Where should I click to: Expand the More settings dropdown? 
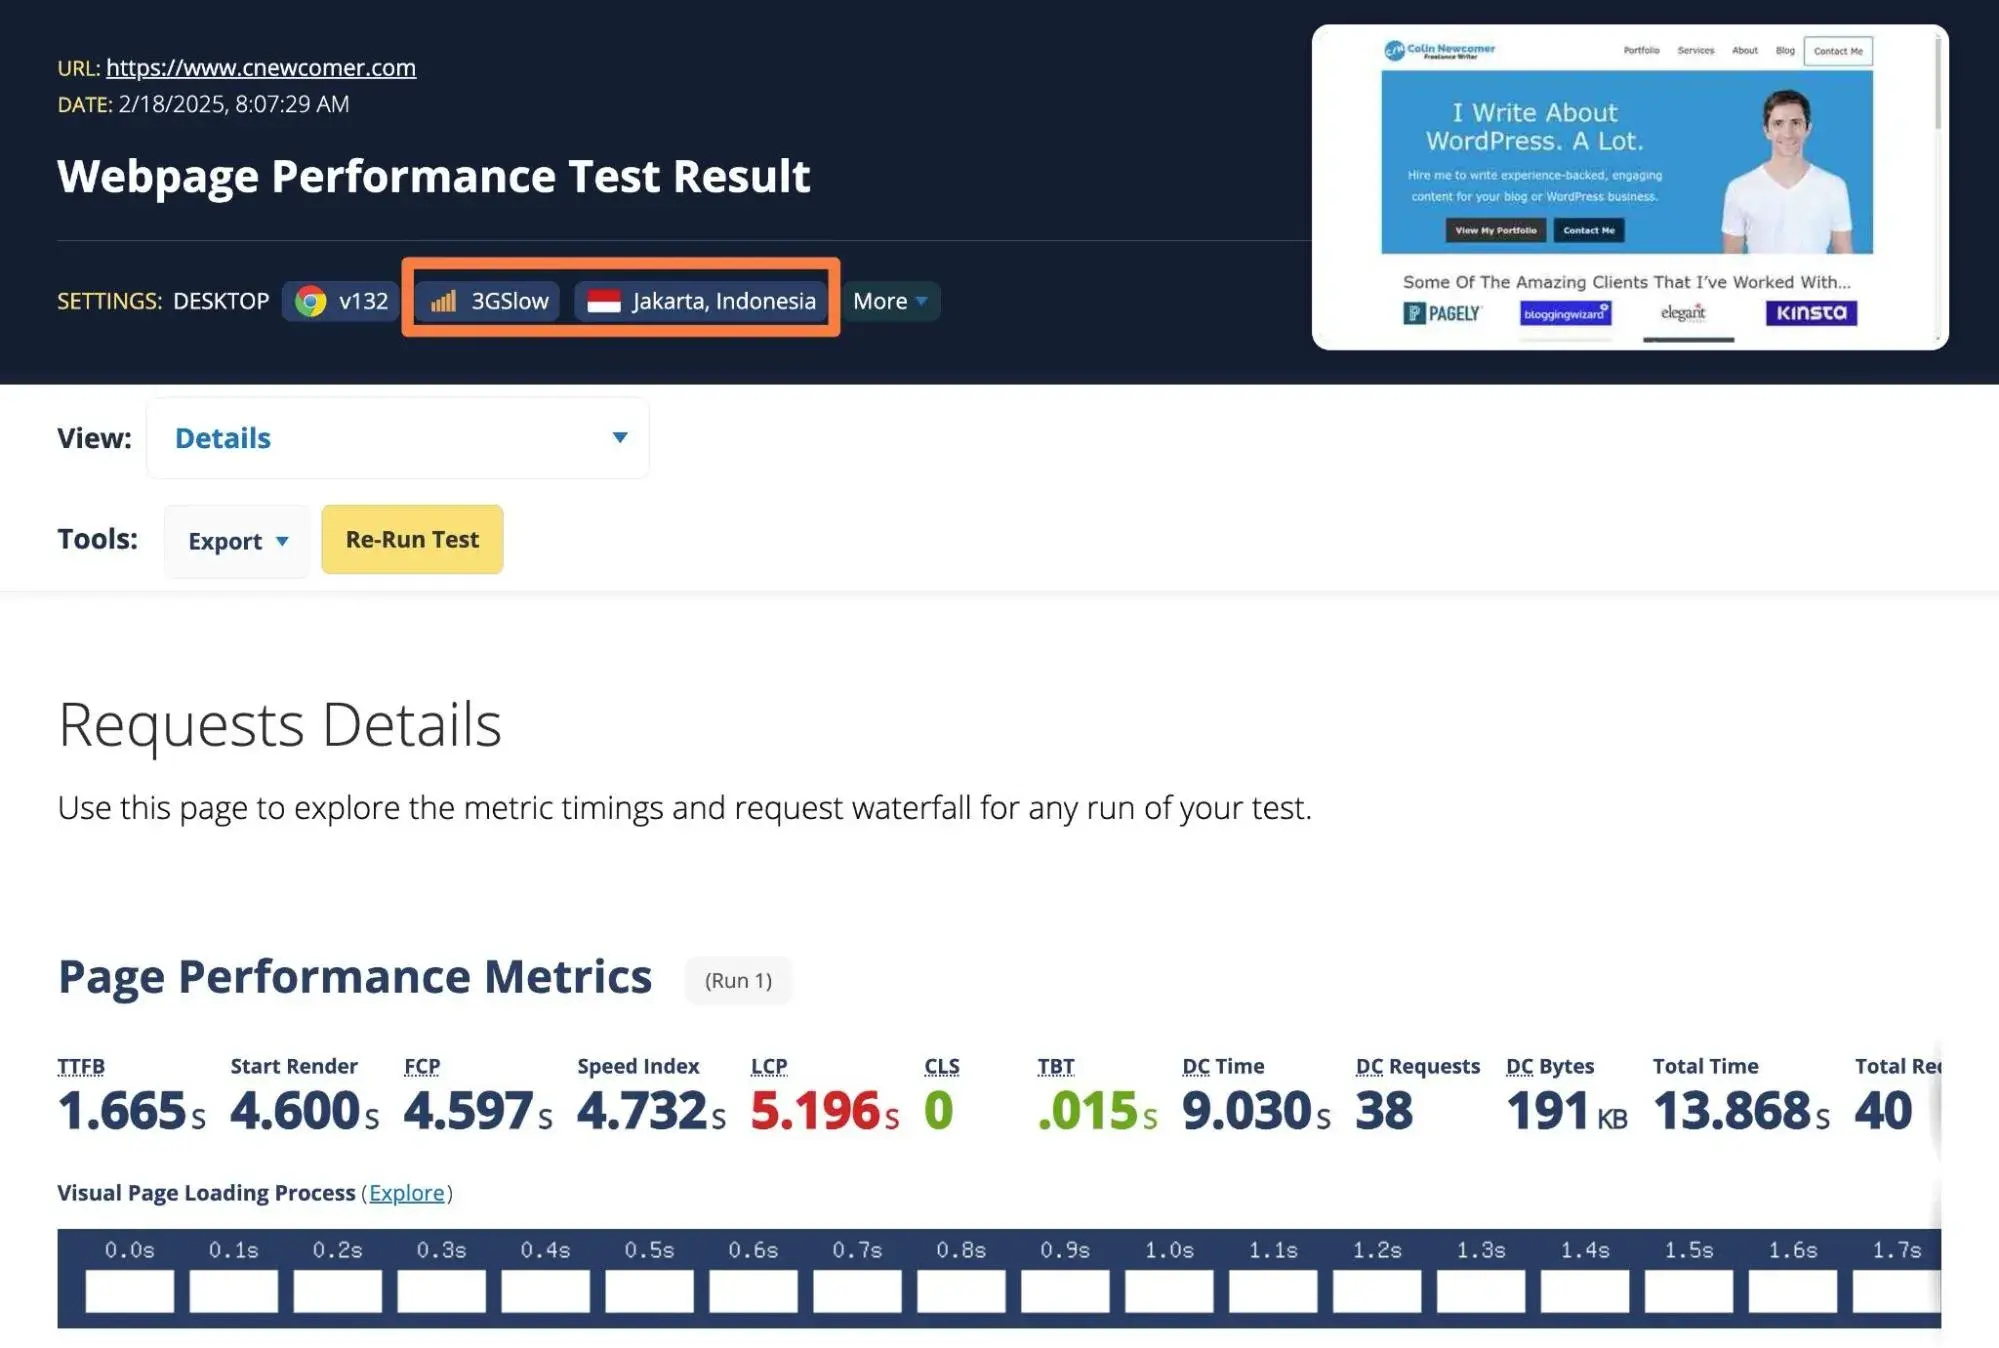(891, 301)
